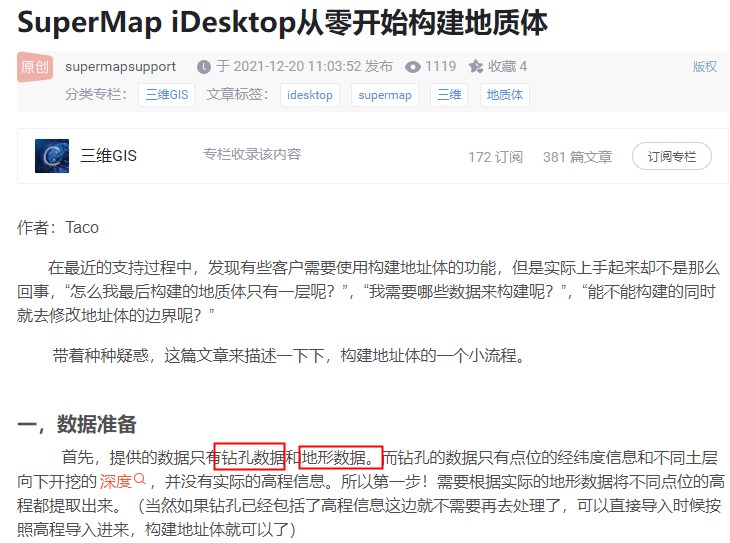The height and width of the screenshot is (543, 730).
Task: Click the 收藏 4 favorites text
Action: 507,67
